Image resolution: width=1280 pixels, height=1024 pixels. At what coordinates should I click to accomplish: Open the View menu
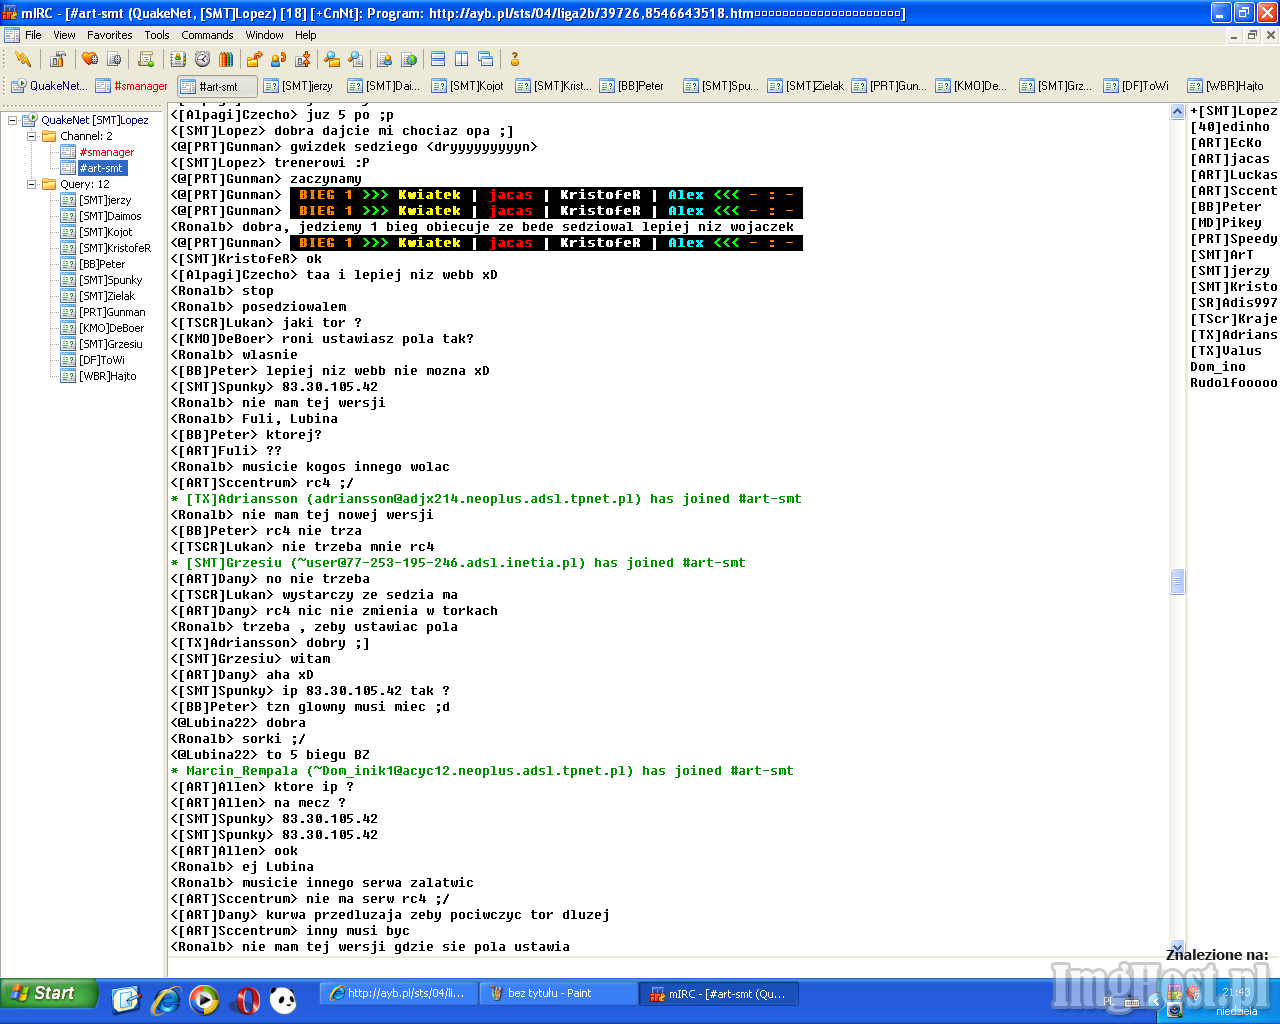(x=64, y=35)
